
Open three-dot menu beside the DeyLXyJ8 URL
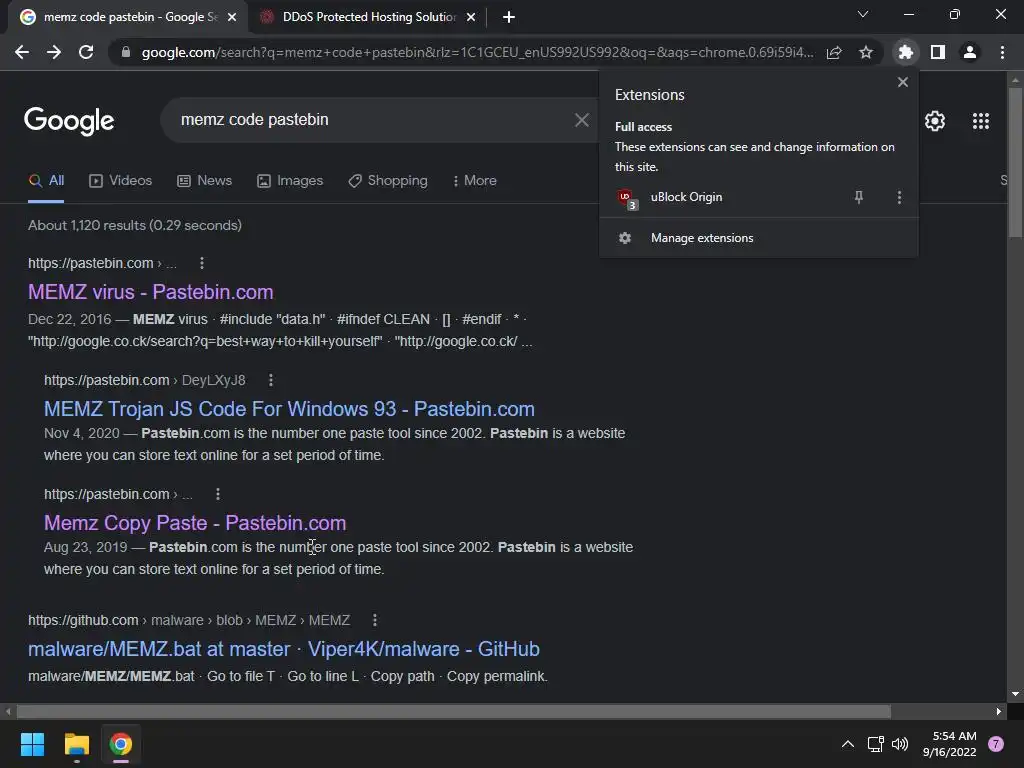[271, 380]
